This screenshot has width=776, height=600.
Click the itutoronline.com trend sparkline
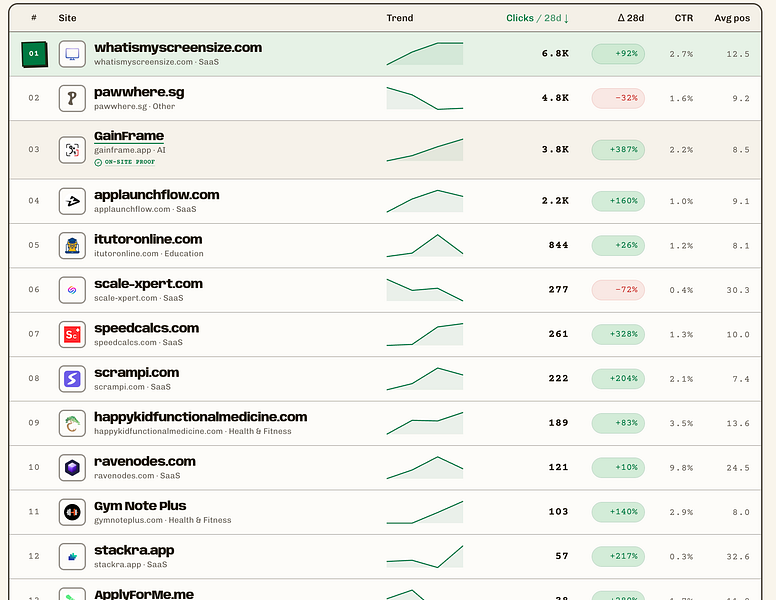[425, 246]
